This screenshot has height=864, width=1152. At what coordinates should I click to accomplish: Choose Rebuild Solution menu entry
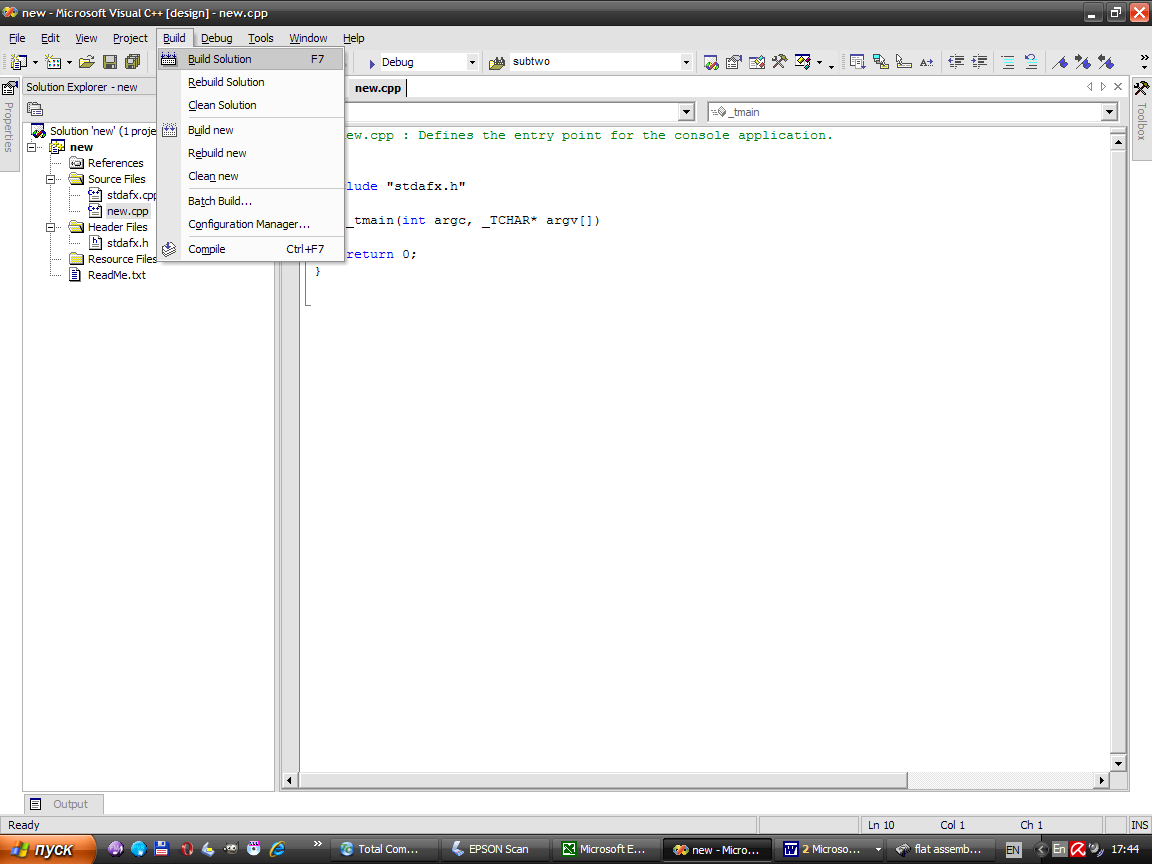click(x=251, y=82)
